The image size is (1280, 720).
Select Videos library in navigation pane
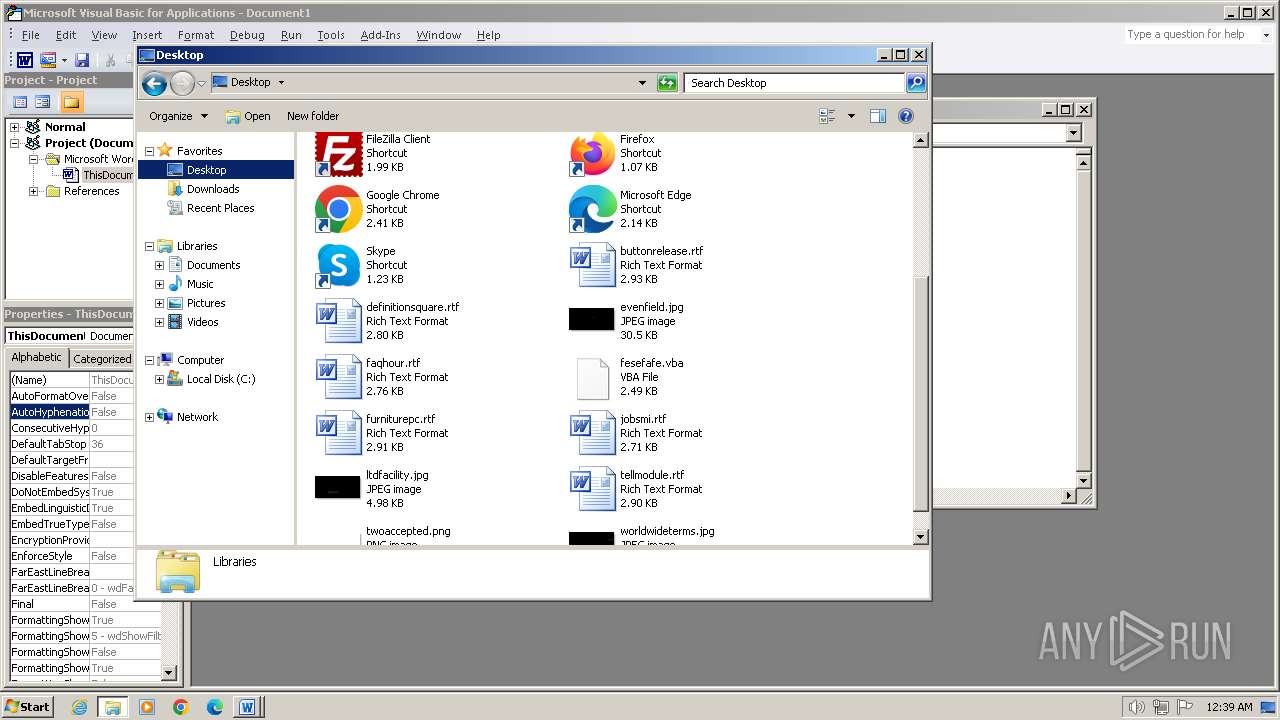(x=202, y=322)
